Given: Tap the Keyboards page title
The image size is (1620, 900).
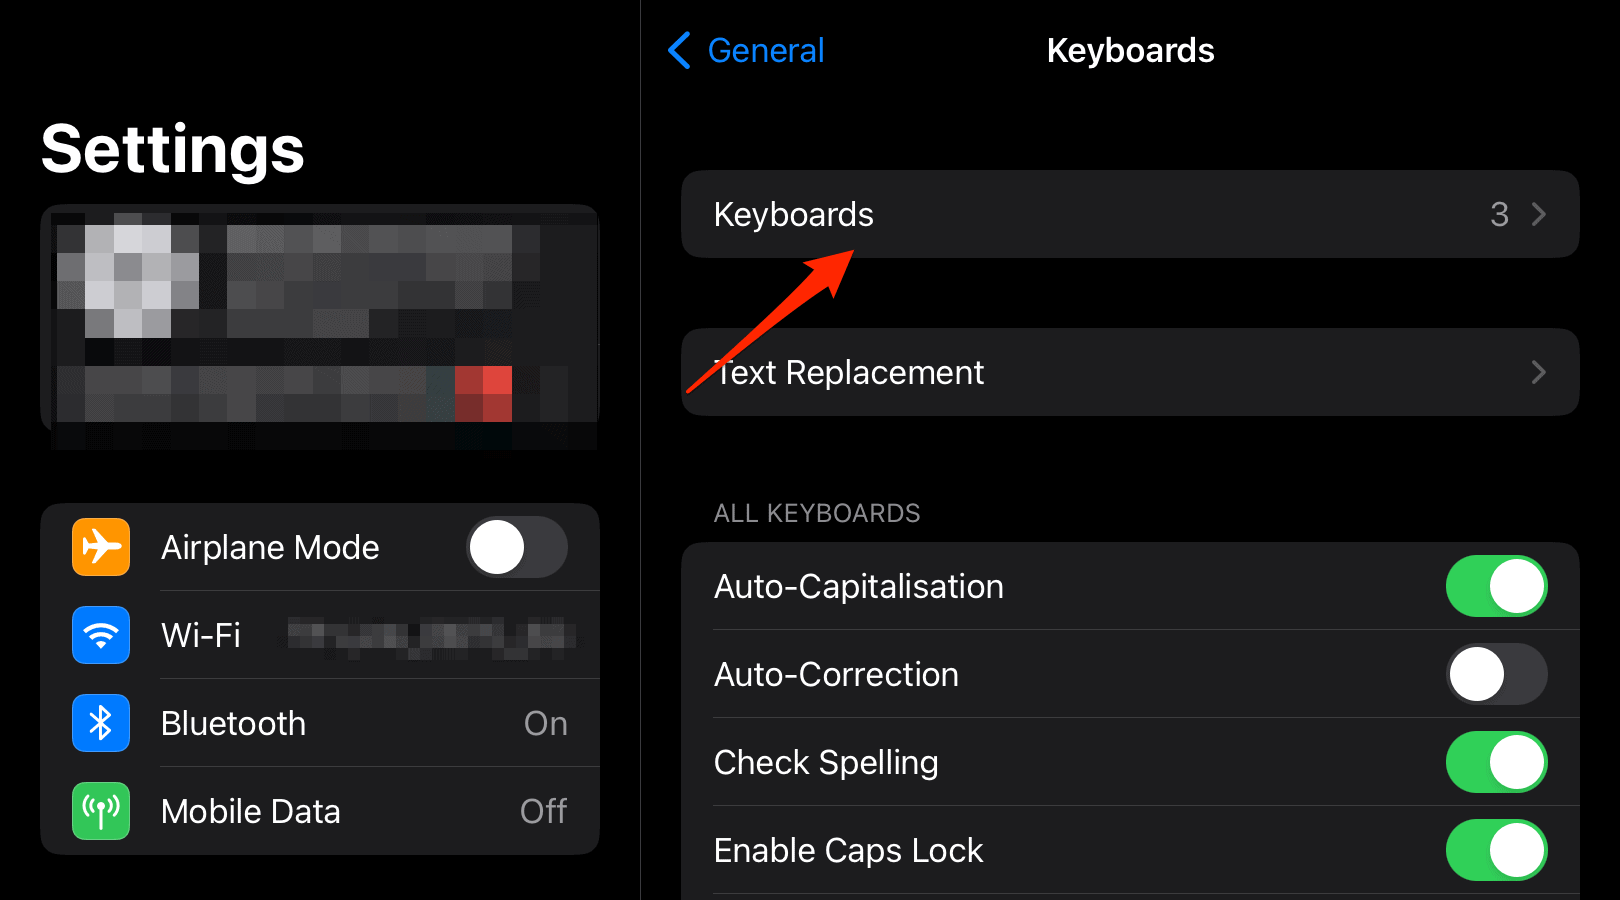Looking at the screenshot, I should click(1130, 50).
